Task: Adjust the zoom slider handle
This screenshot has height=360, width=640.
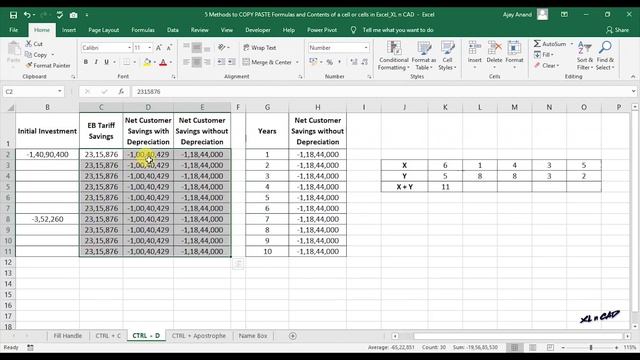Action: click(591, 347)
